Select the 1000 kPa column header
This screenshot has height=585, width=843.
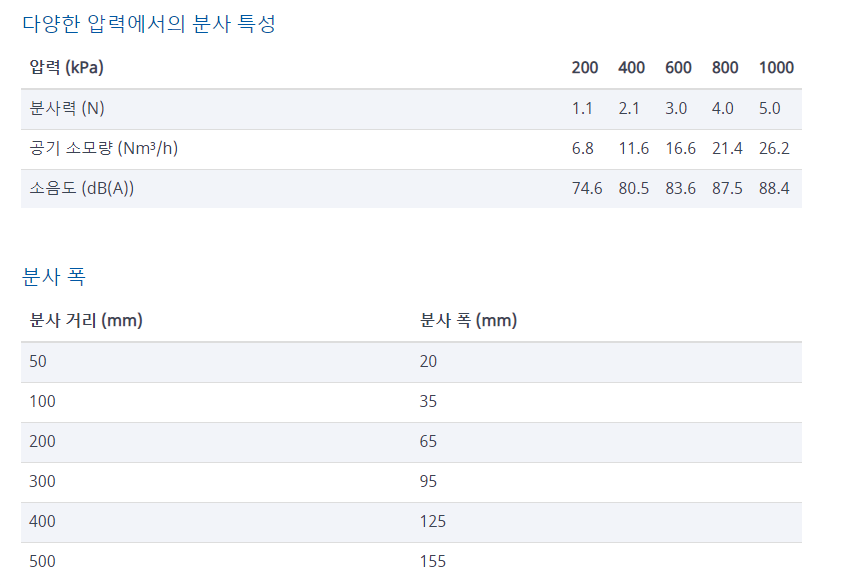pyautogui.click(x=776, y=68)
